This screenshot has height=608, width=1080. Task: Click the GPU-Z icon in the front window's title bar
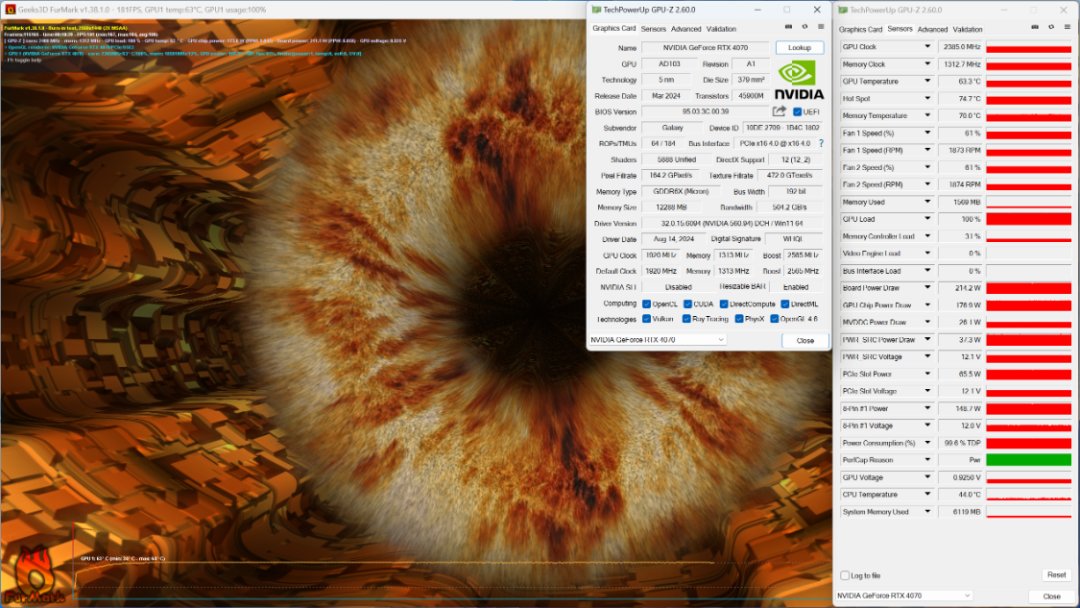[596, 10]
